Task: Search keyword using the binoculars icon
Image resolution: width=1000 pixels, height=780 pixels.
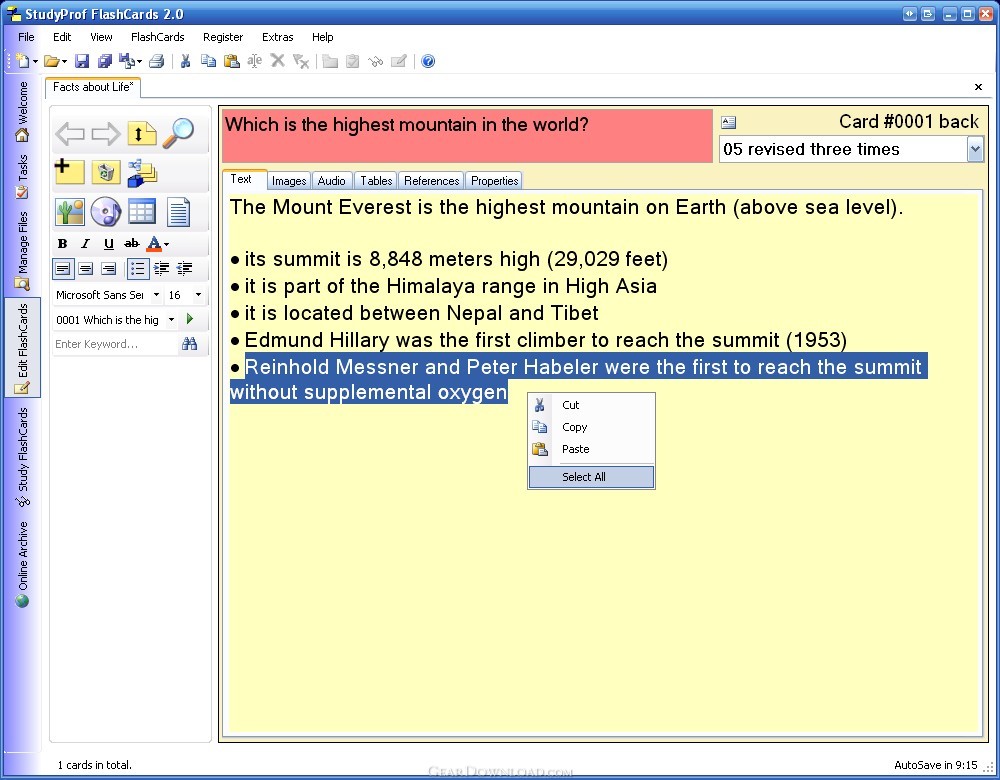Action: (189, 344)
